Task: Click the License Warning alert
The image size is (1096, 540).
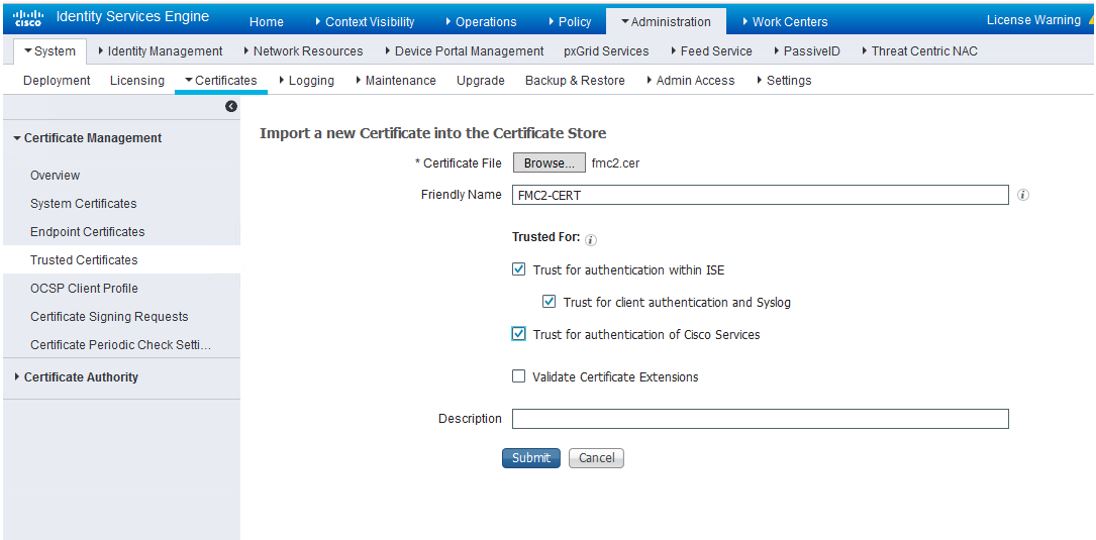Action: 1039,20
